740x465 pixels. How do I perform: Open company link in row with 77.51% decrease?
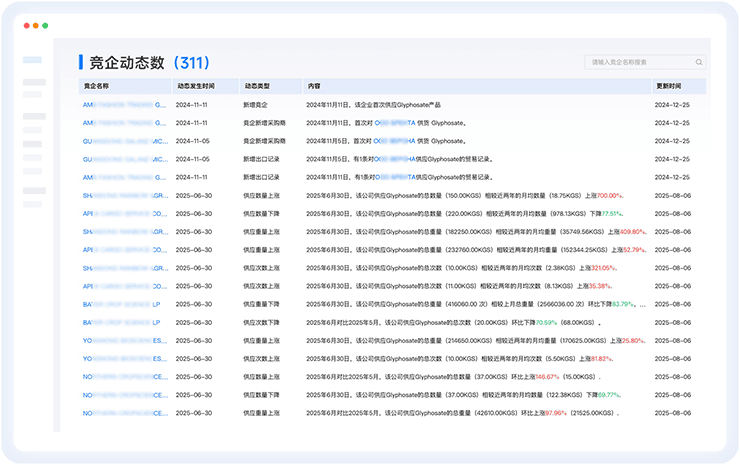coord(125,213)
